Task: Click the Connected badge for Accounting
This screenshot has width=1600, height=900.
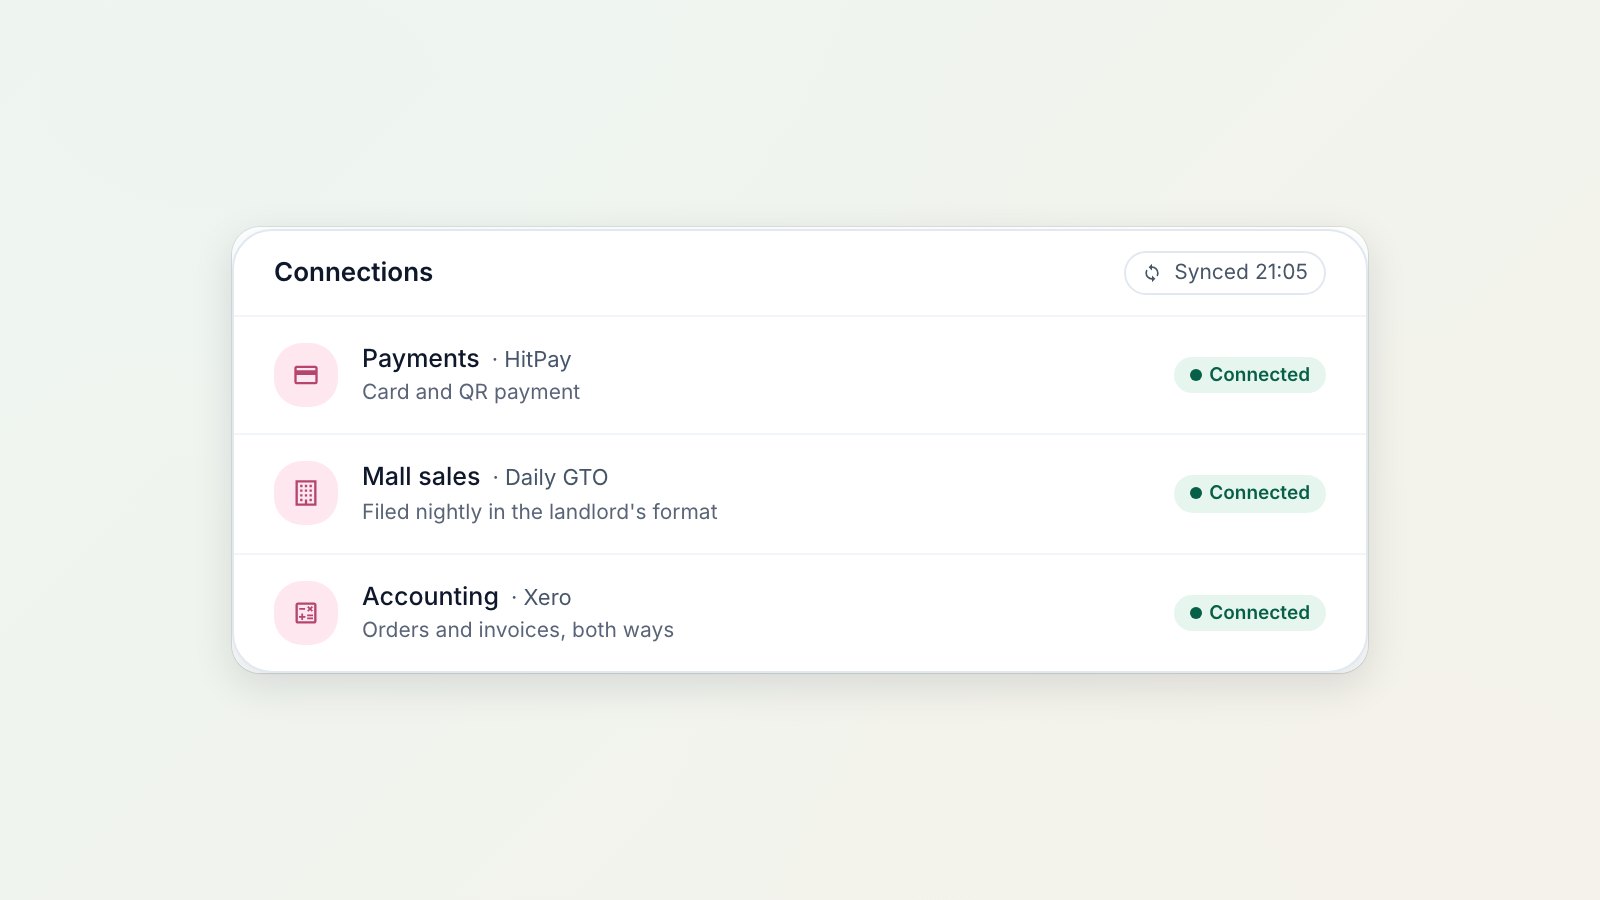Action: (1250, 613)
